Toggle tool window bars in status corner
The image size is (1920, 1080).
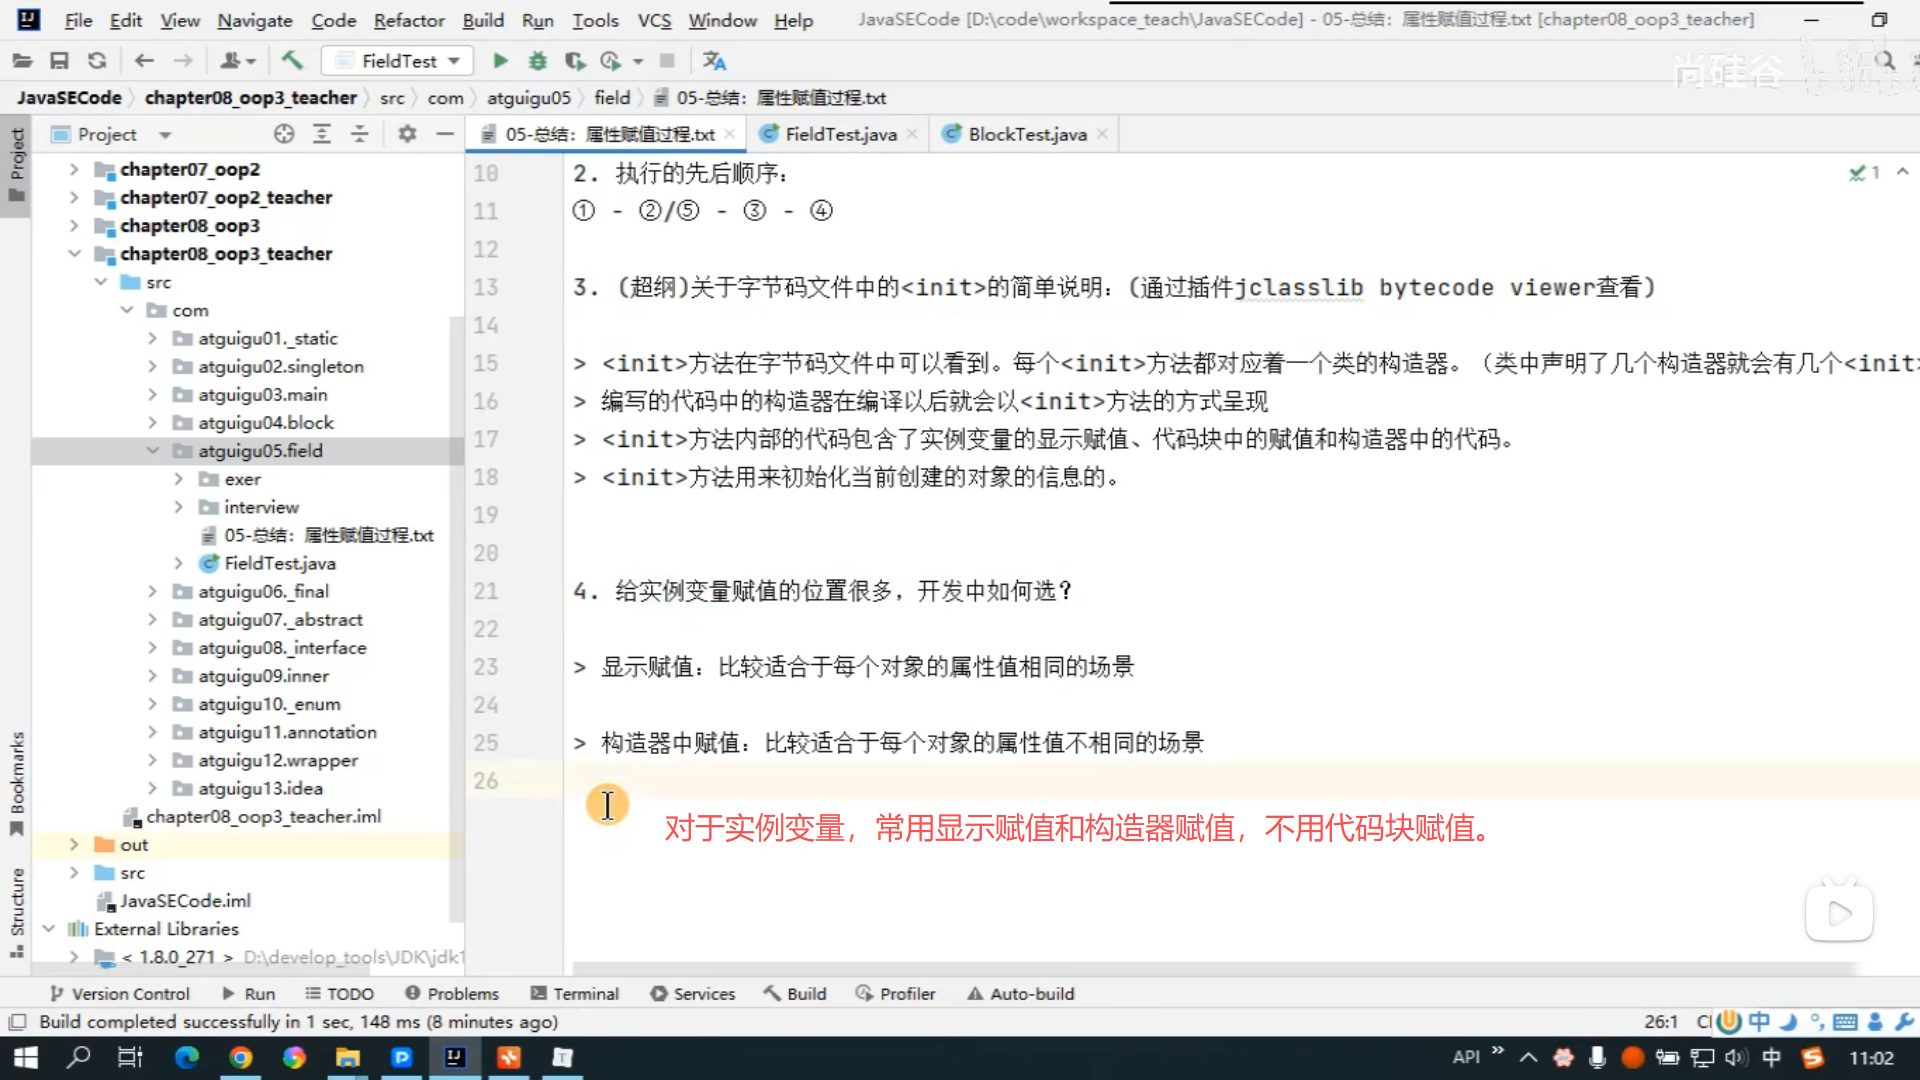click(x=17, y=1022)
